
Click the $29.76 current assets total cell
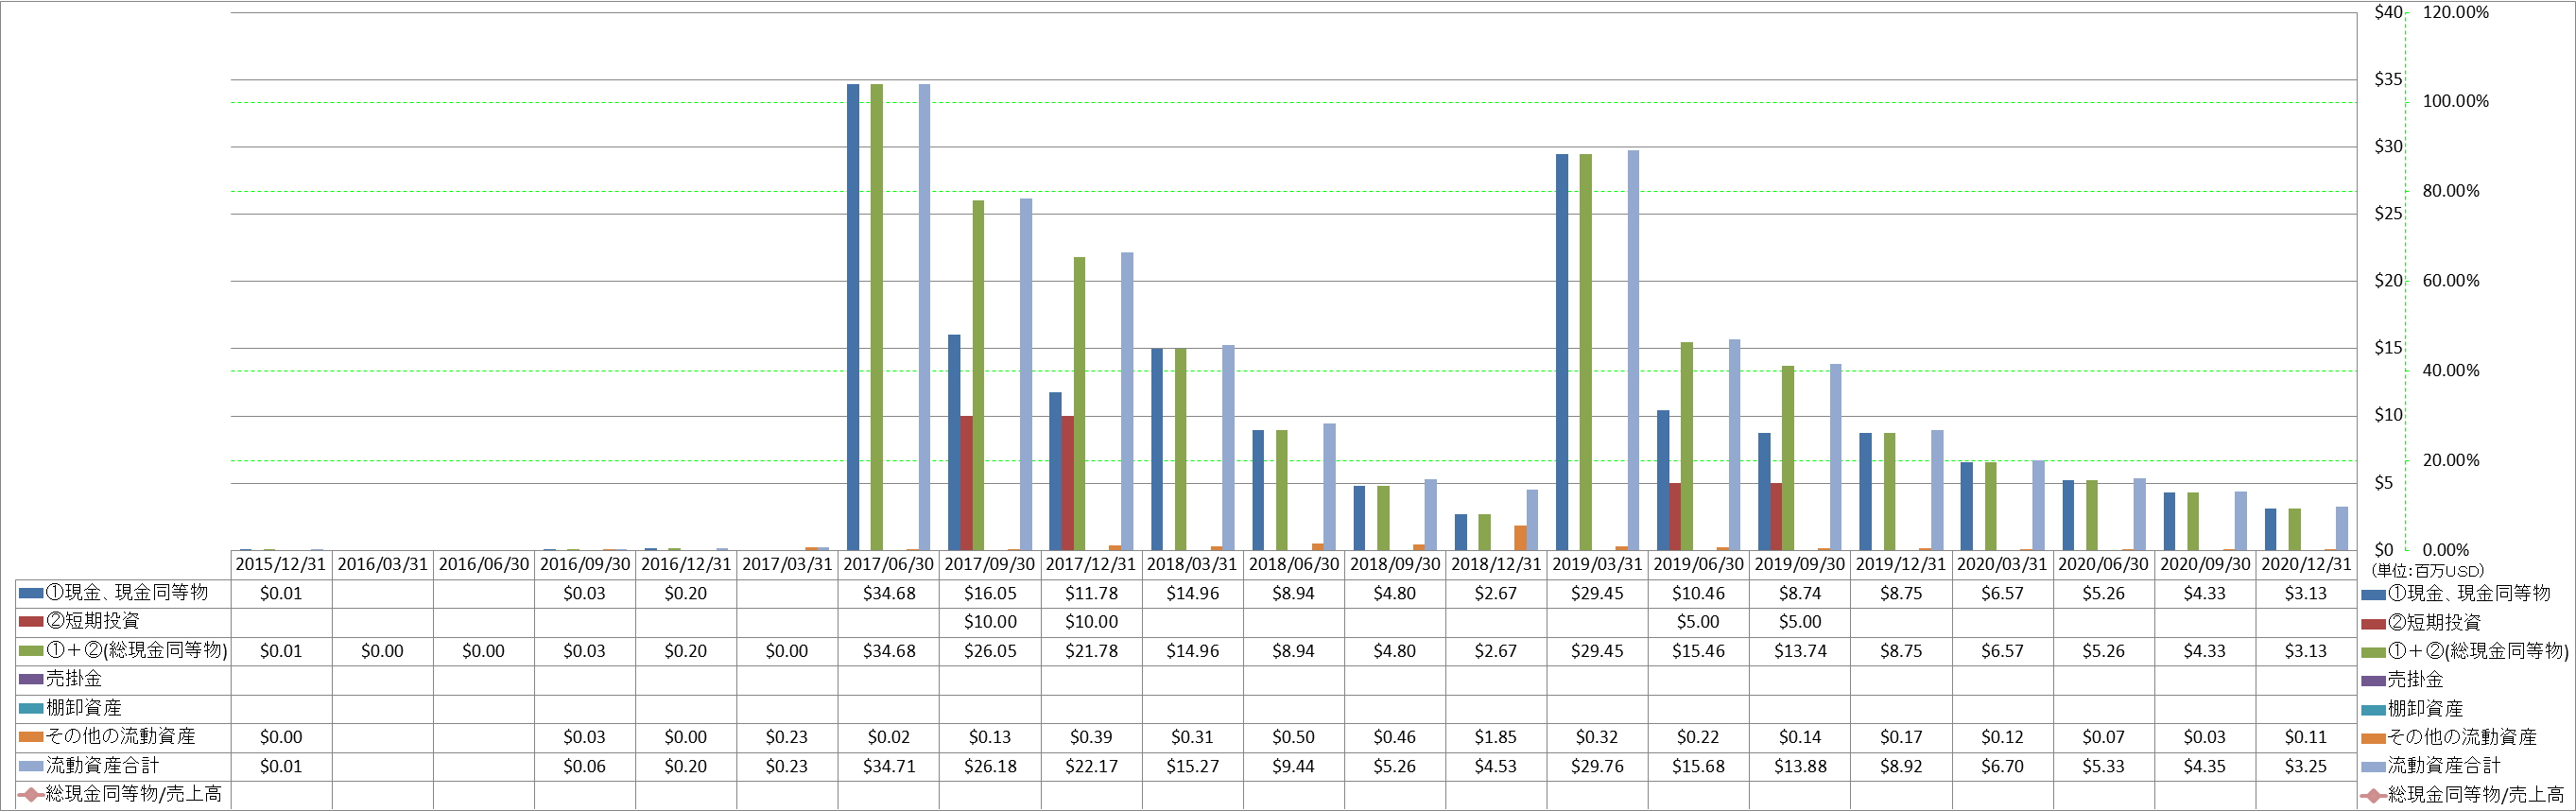tap(1597, 766)
